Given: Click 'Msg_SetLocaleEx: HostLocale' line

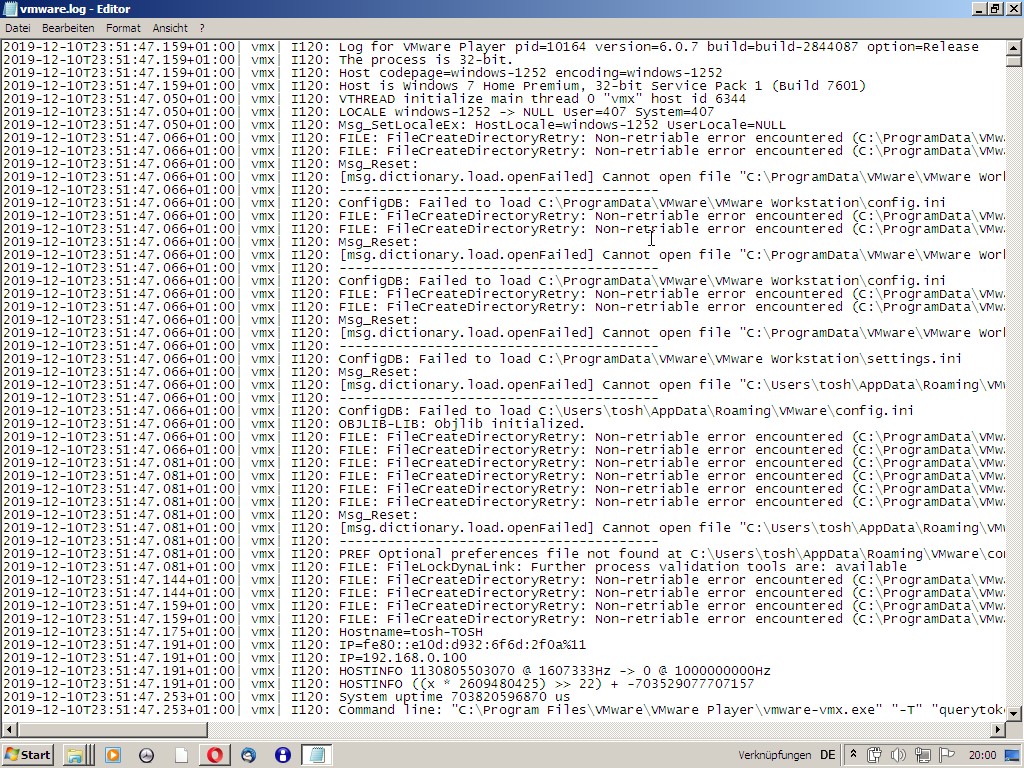Looking at the screenshot, I should [562, 125].
